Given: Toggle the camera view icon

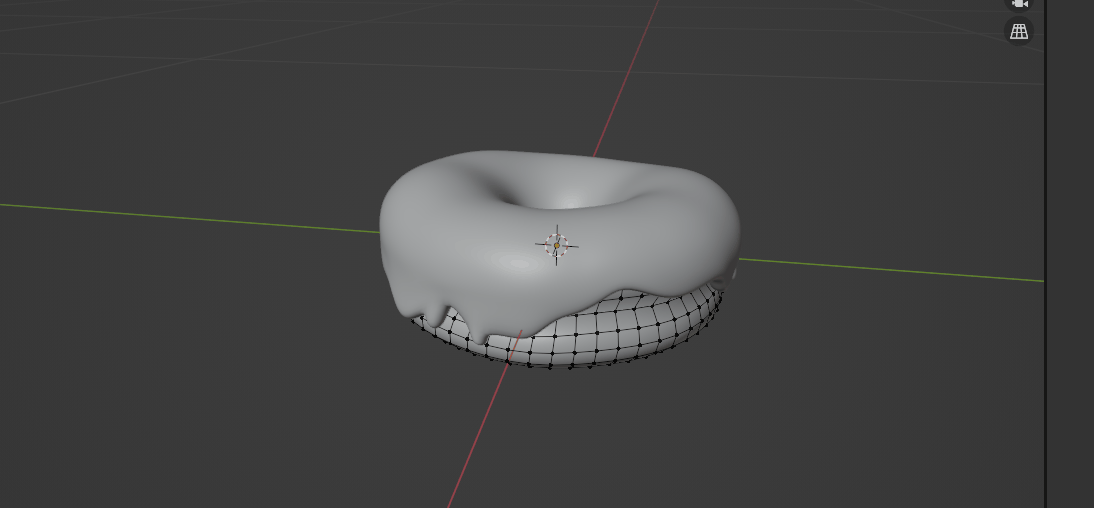Looking at the screenshot, I should tap(1019, 3).
